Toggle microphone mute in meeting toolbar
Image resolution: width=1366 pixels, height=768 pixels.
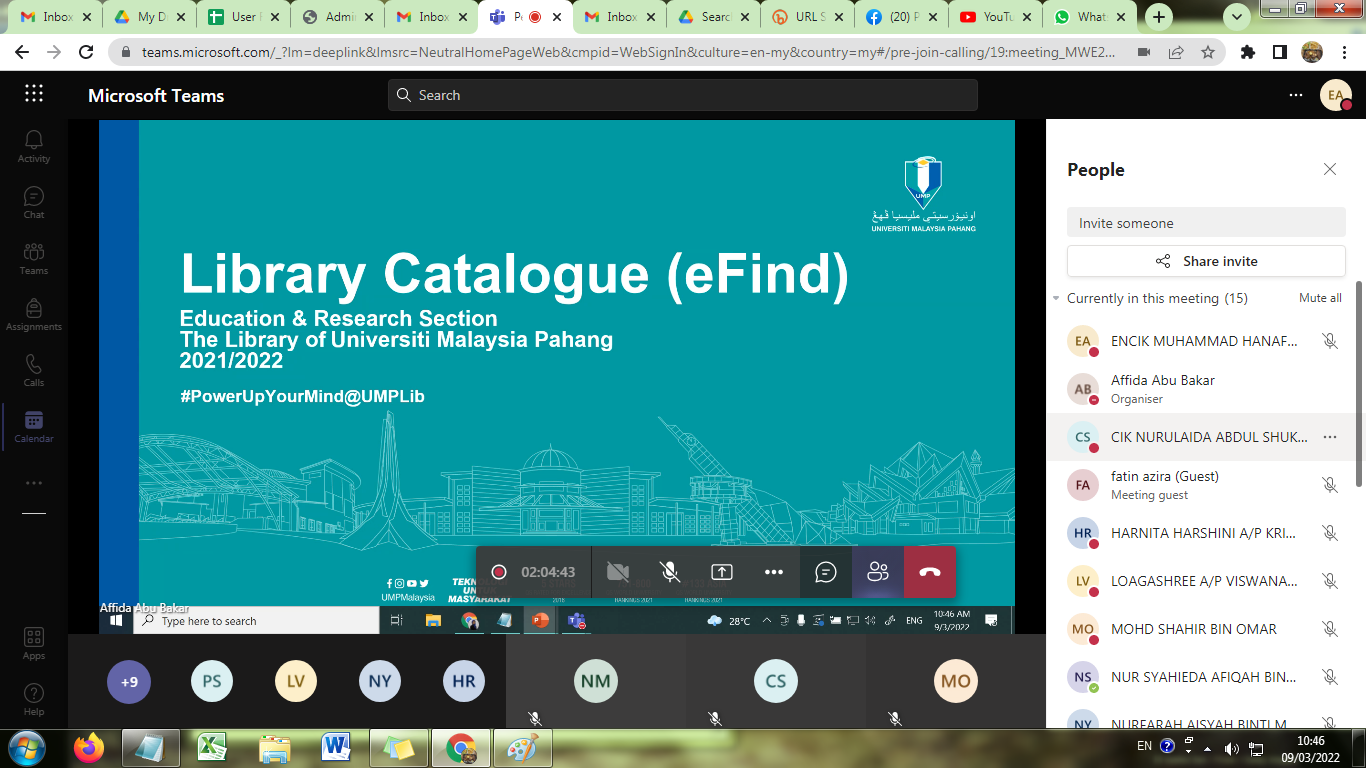click(x=670, y=572)
